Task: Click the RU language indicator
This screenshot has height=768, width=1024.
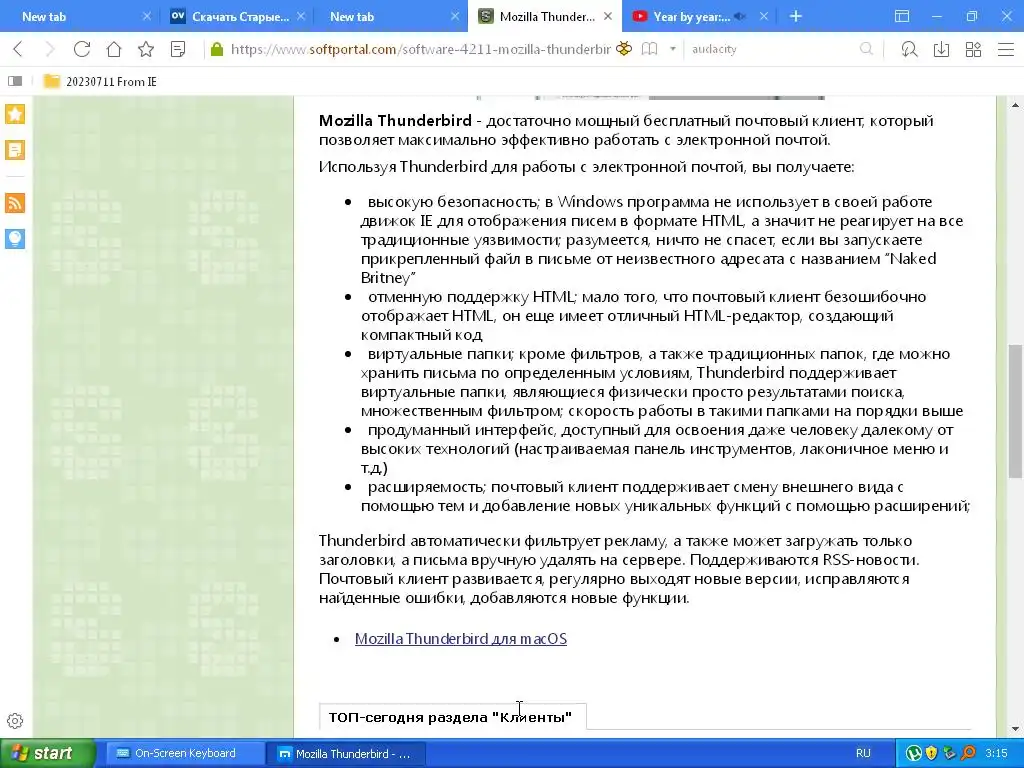Action: pyautogui.click(x=863, y=753)
